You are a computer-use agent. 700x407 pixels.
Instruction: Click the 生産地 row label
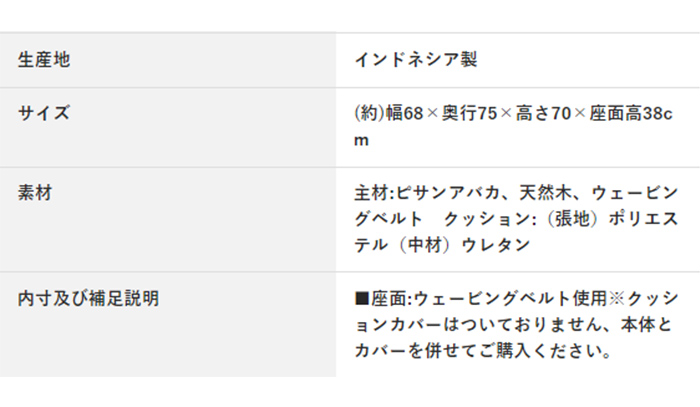[44, 59]
